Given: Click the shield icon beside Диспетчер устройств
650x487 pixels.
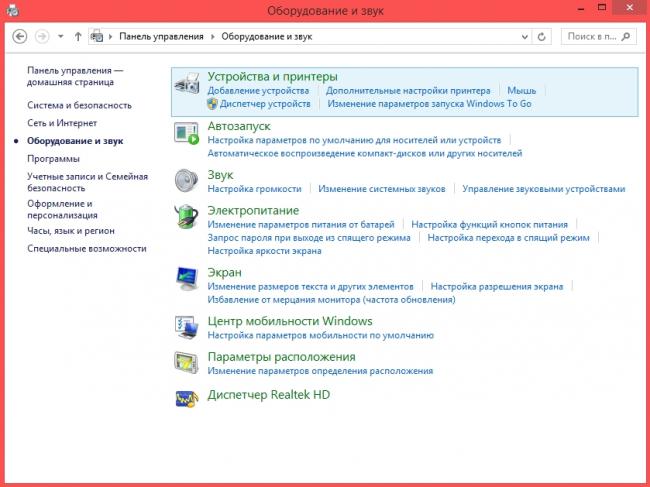Looking at the screenshot, I should (x=212, y=104).
